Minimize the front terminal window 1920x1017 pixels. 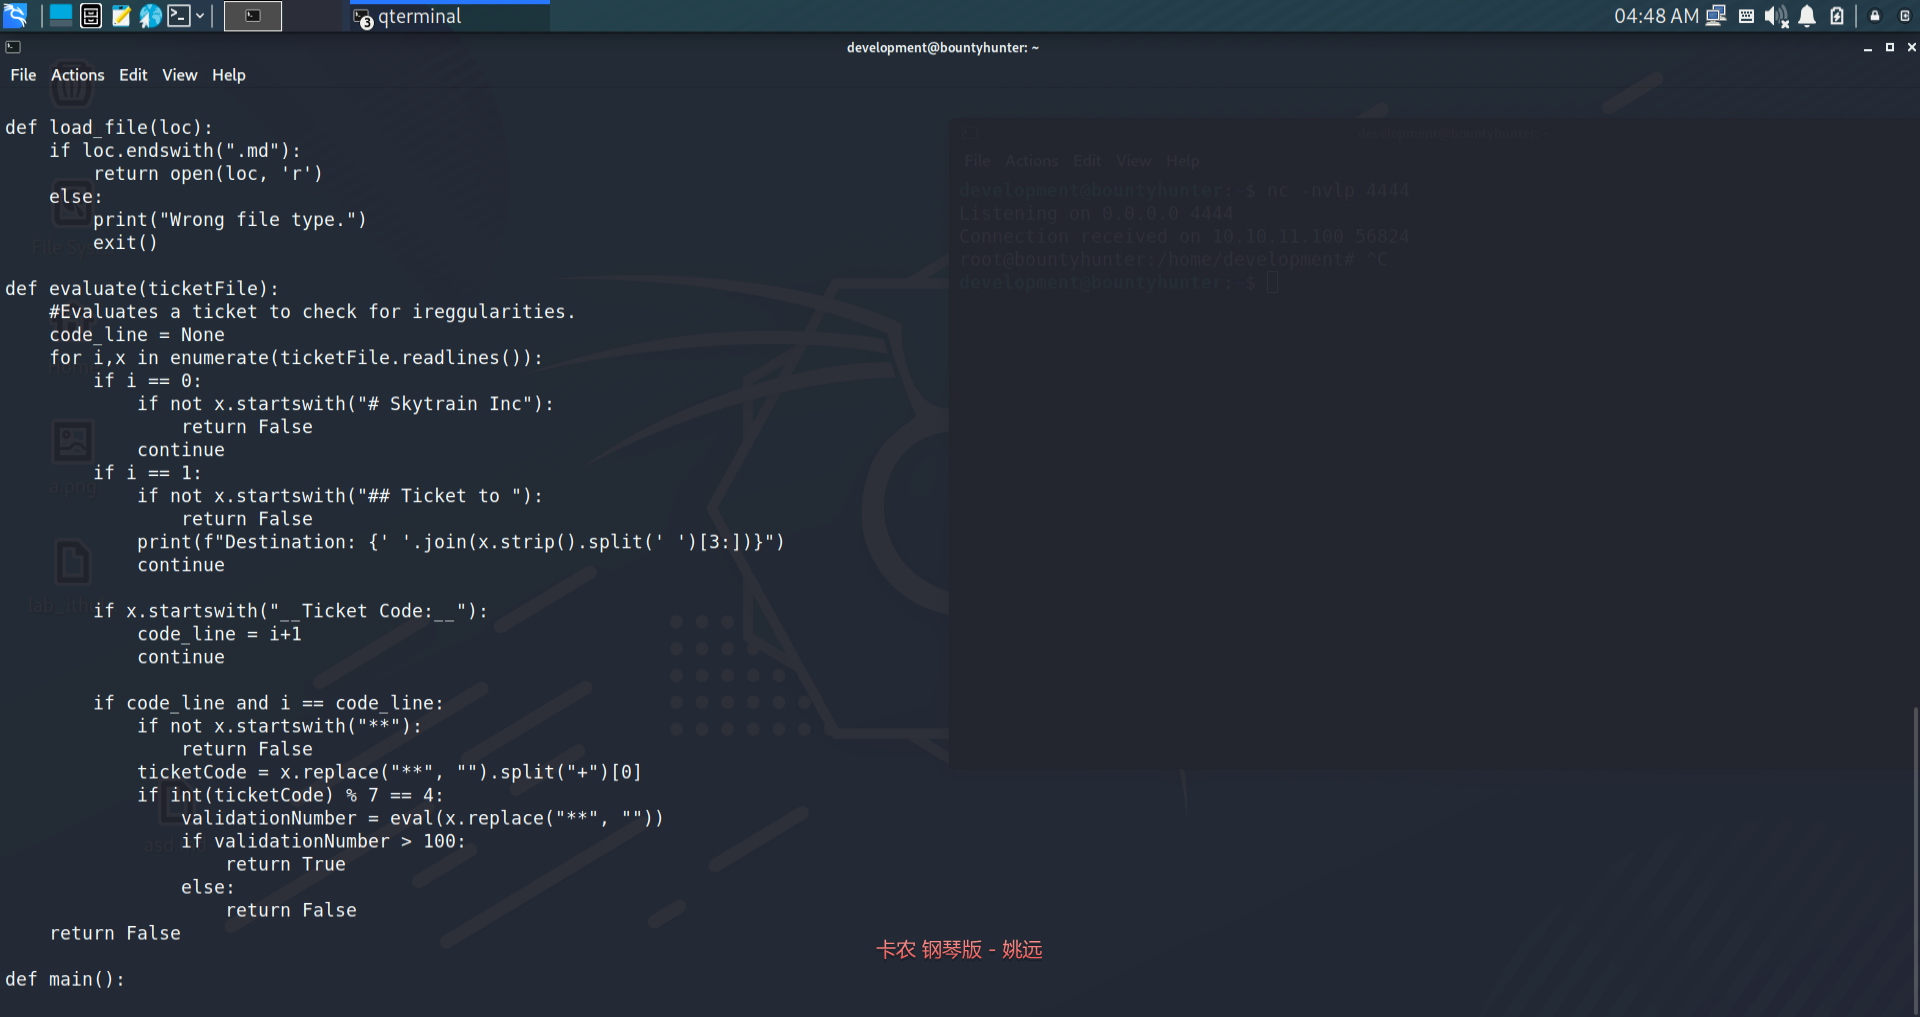[x=1867, y=48]
